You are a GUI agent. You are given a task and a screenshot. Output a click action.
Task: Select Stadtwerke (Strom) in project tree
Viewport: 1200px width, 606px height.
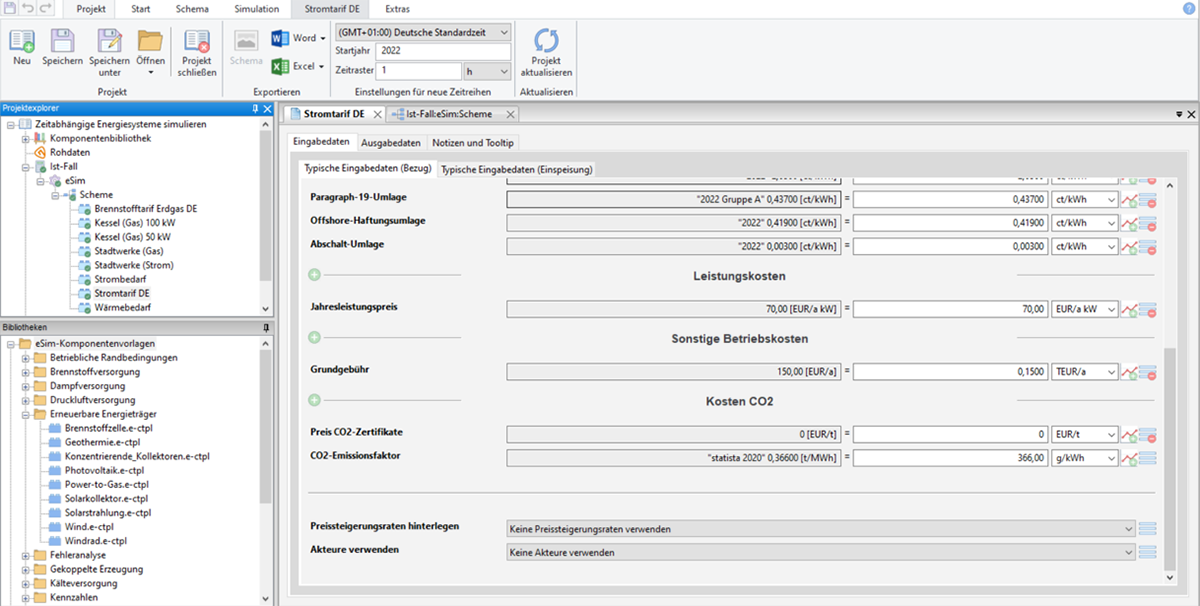click(135, 265)
